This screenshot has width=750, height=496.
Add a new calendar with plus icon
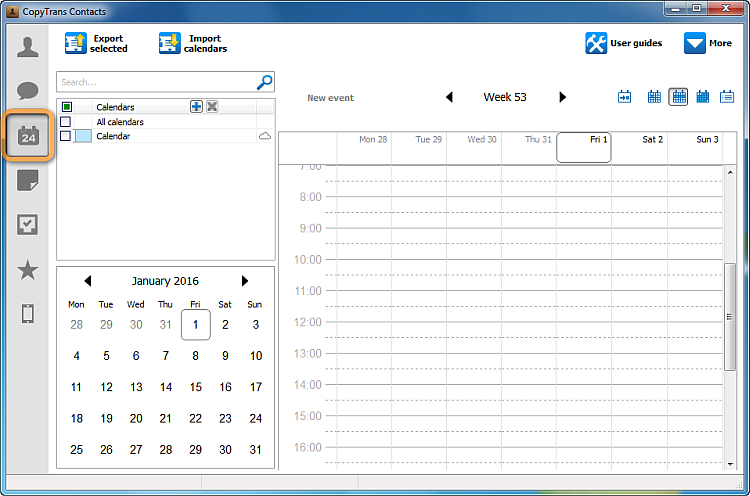click(x=196, y=107)
